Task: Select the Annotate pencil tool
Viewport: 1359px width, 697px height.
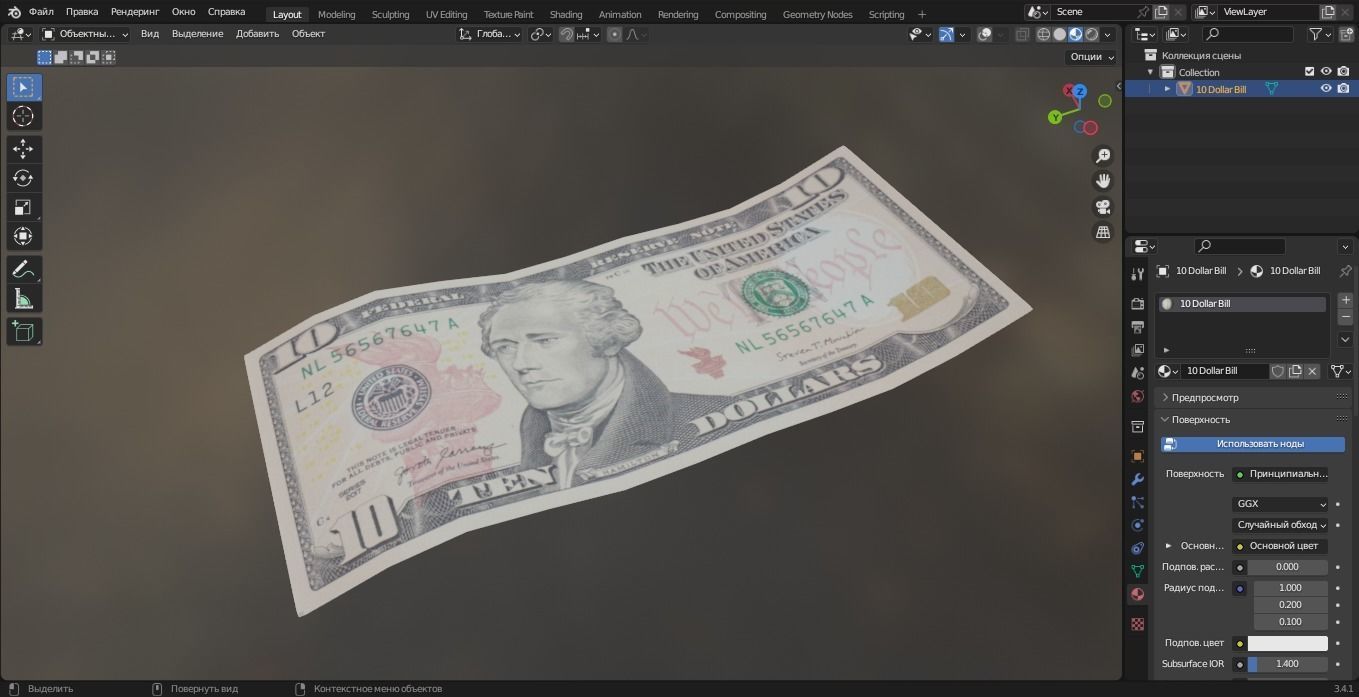Action: tap(23, 269)
